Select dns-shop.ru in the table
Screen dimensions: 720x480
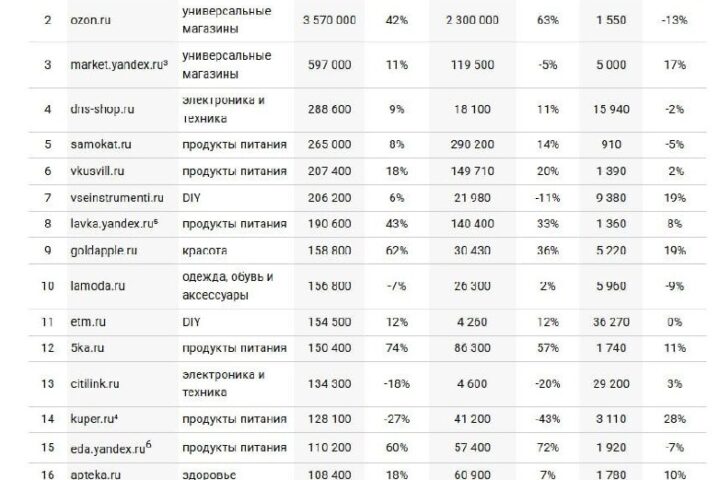[x=102, y=109]
